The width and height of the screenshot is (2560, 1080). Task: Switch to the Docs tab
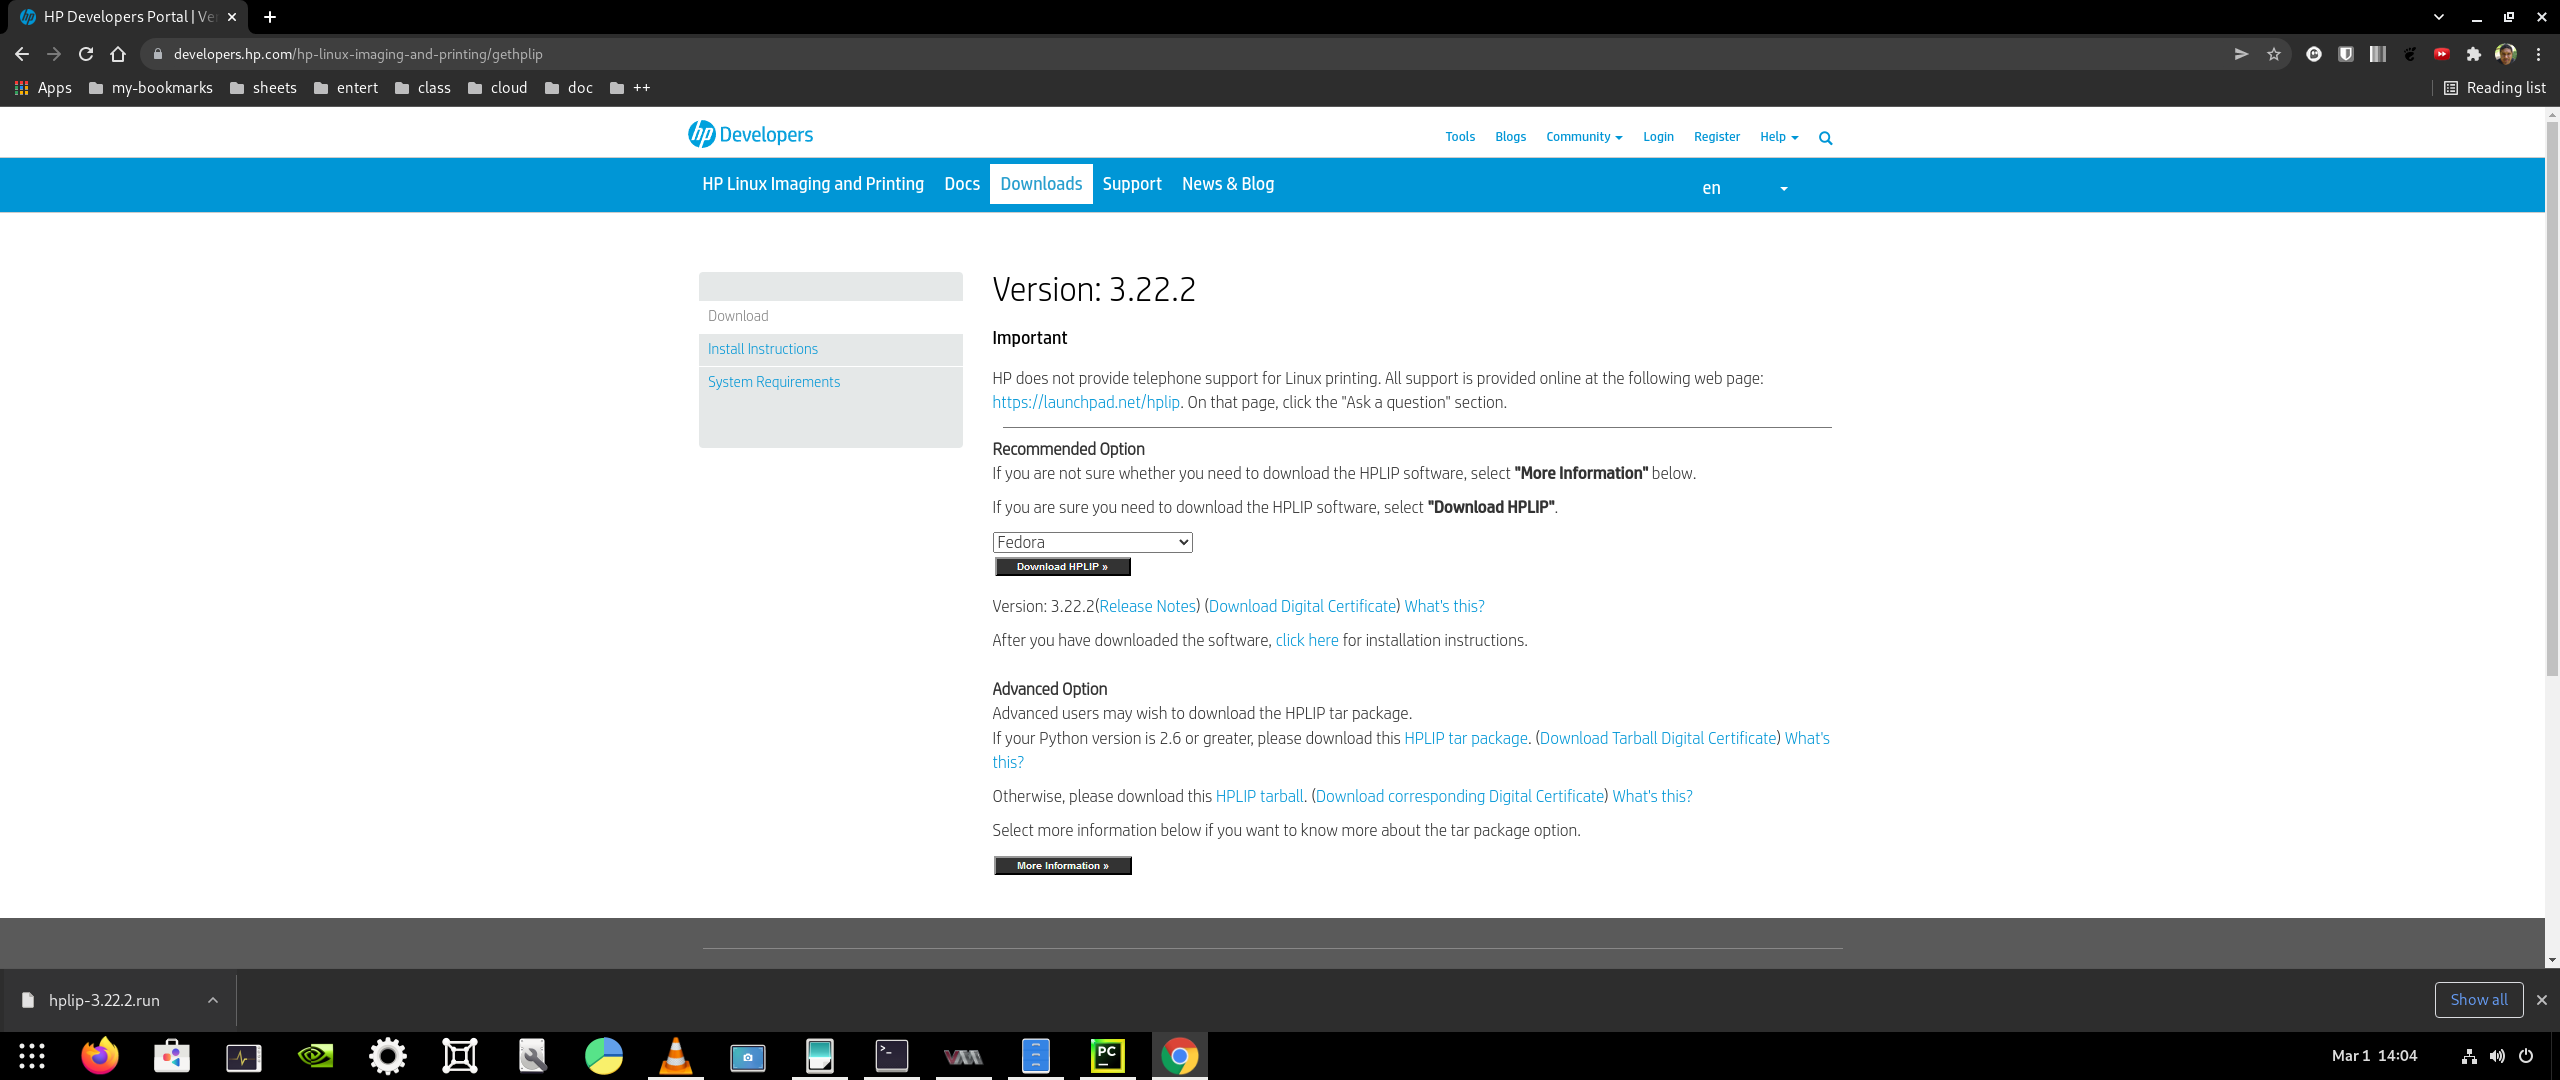click(x=961, y=184)
